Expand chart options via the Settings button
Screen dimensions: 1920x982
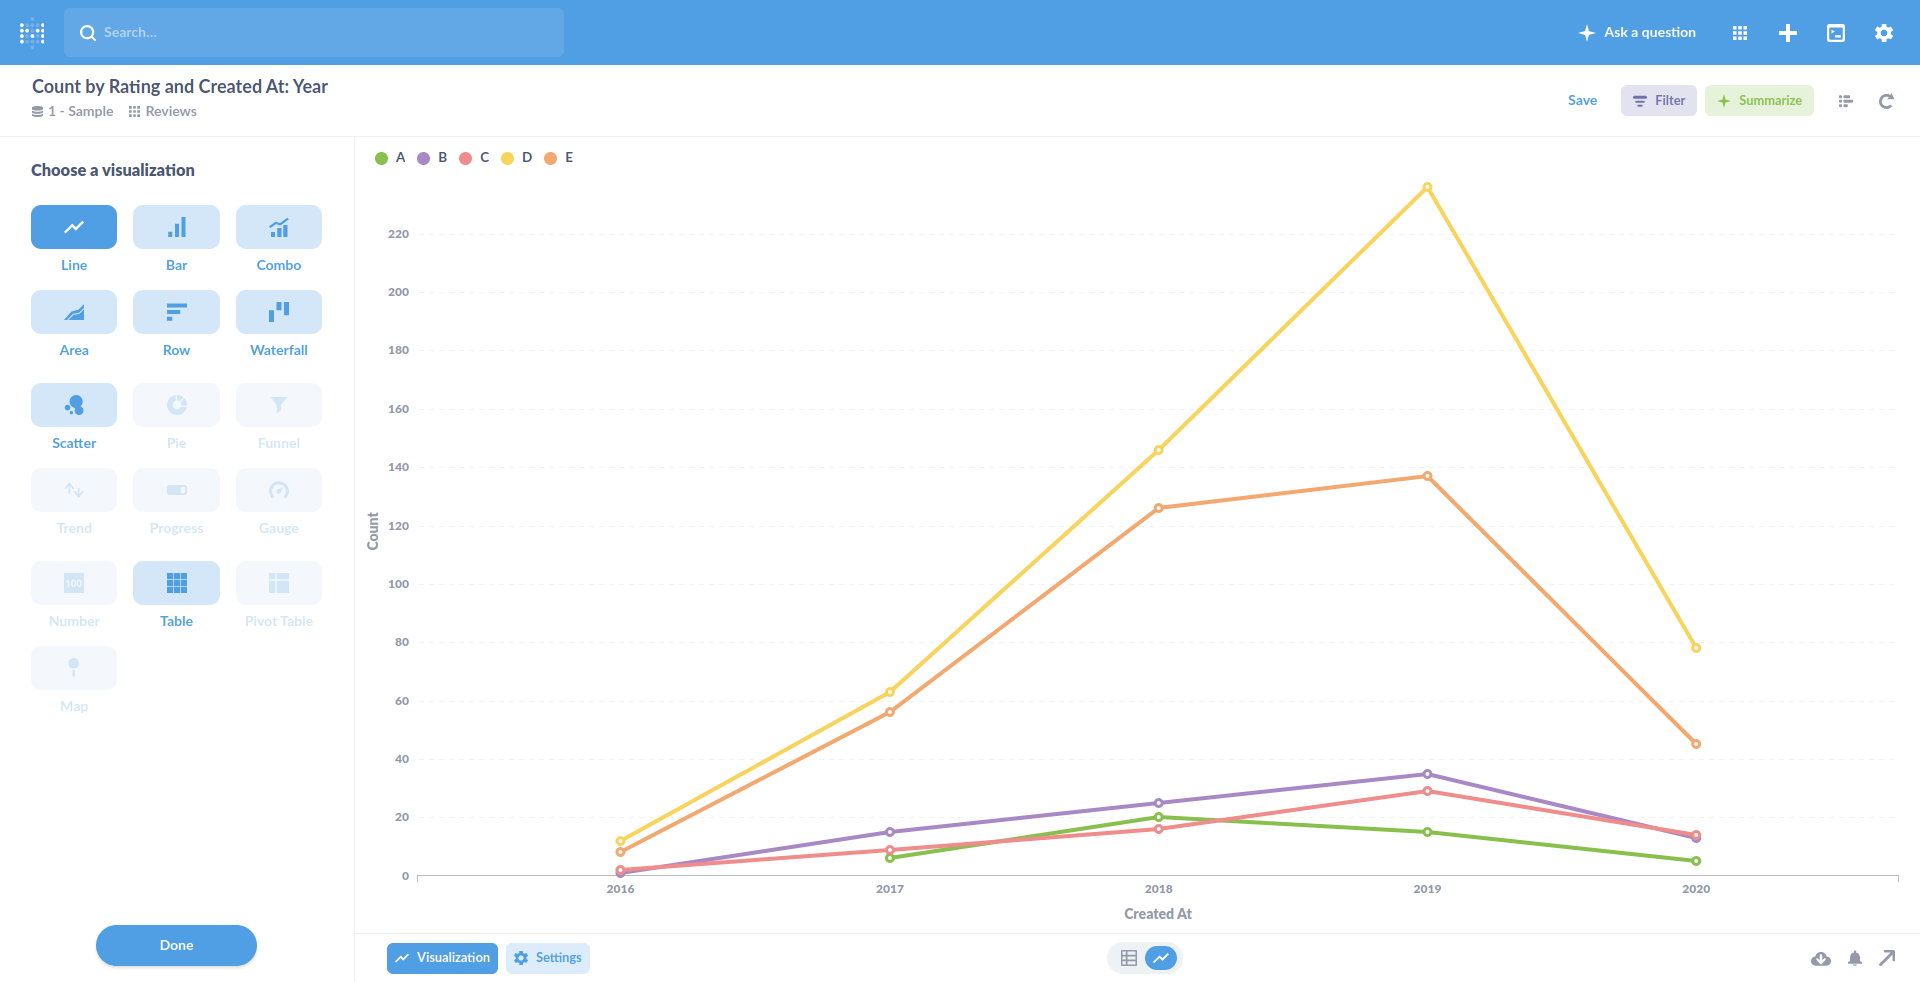(x=547, y=957)
